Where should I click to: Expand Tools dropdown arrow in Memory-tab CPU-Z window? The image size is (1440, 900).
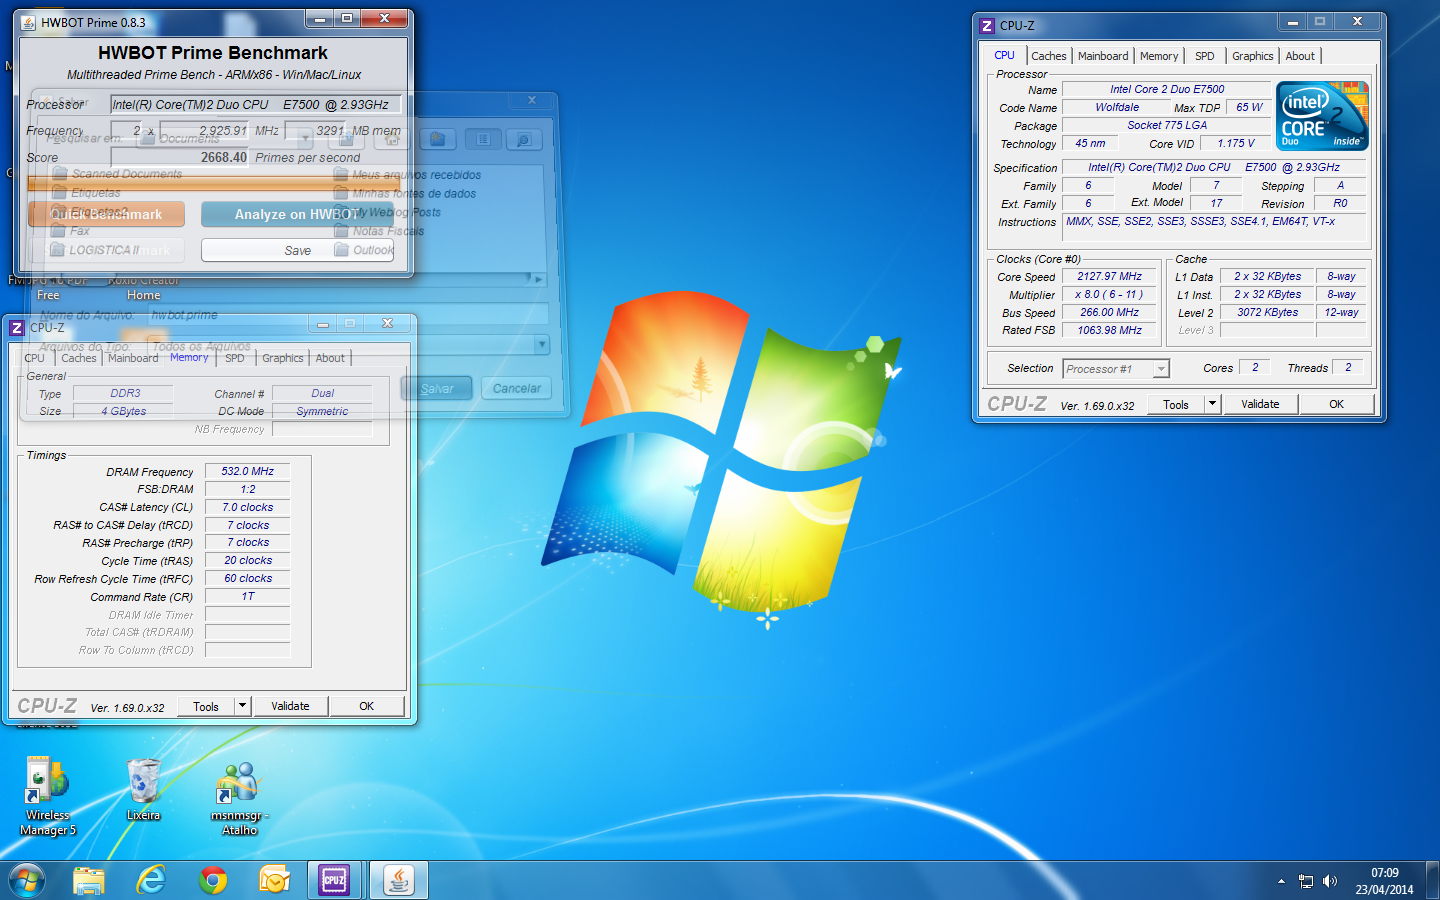[242, 706]
